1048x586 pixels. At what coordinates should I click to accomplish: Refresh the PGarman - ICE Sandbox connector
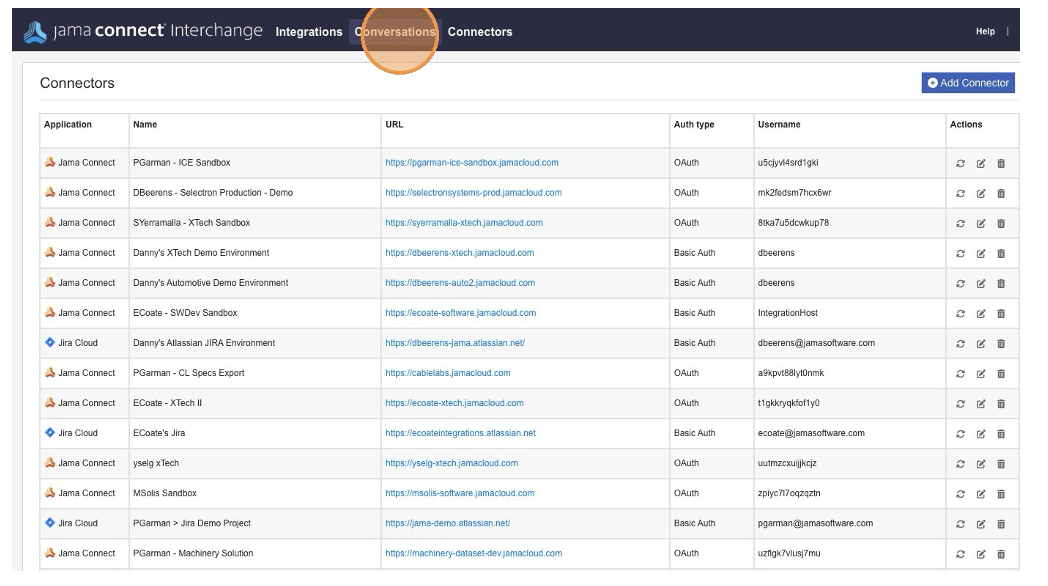tap(960, 163)
